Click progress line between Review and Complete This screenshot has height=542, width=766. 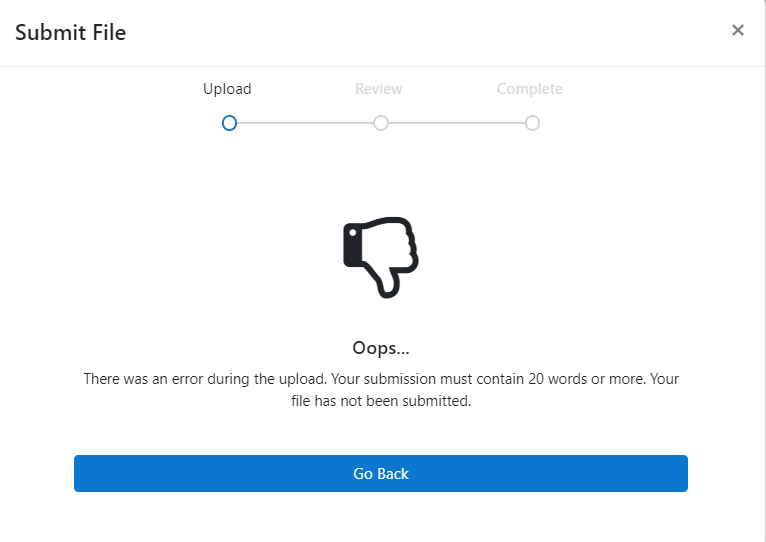point(456,123)
